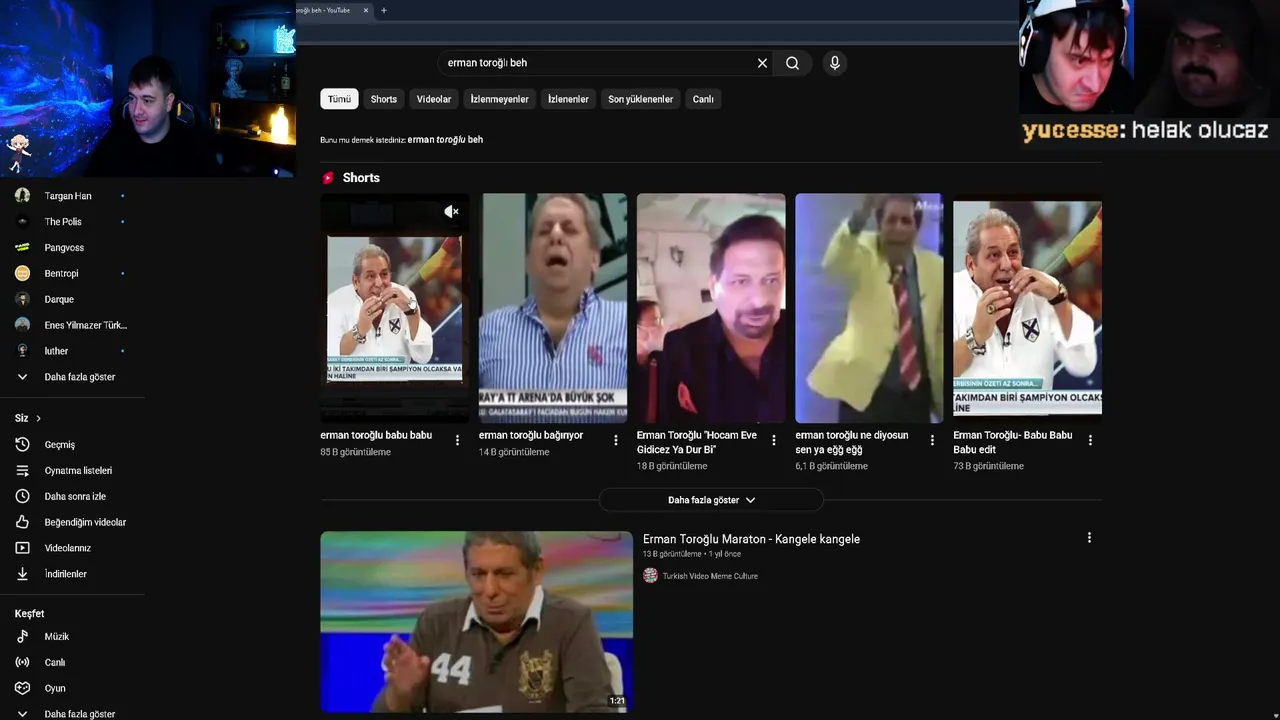The image size is (1280, 720).
Task: Start voice search with microphone icon
Action: click(835, 63)
